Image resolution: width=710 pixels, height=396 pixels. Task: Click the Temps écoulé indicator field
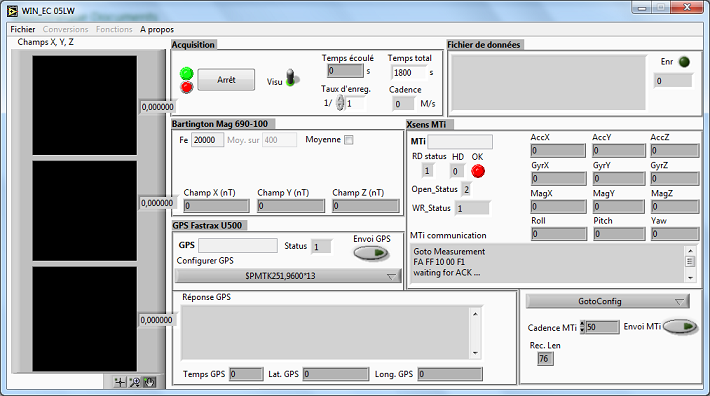(x=345, y=71)
